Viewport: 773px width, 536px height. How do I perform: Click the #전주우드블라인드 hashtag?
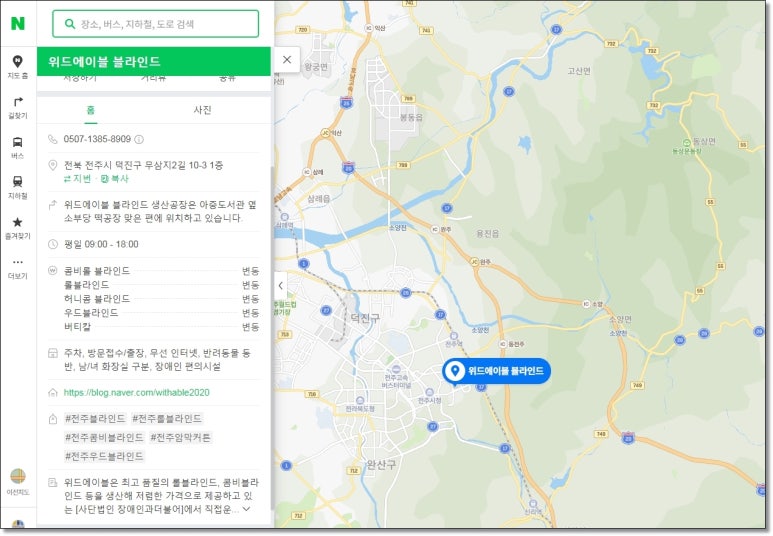105,457
